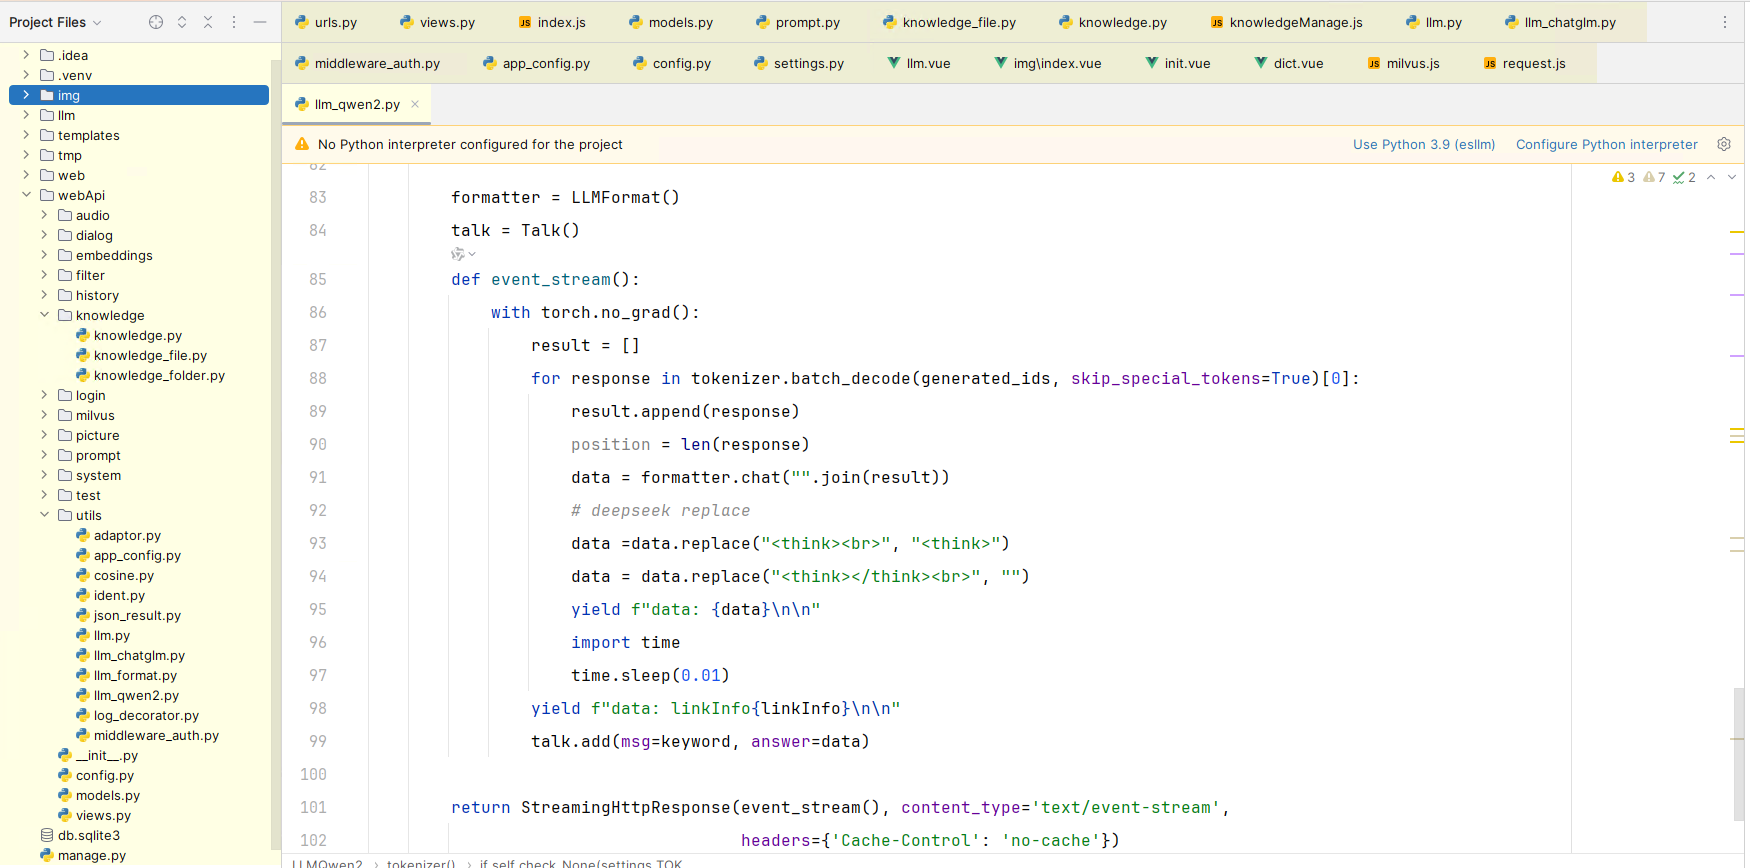Screen dimensions: 1750x868
Task: Open the interpreter notification gear settings
Action: click(1724, 144)
